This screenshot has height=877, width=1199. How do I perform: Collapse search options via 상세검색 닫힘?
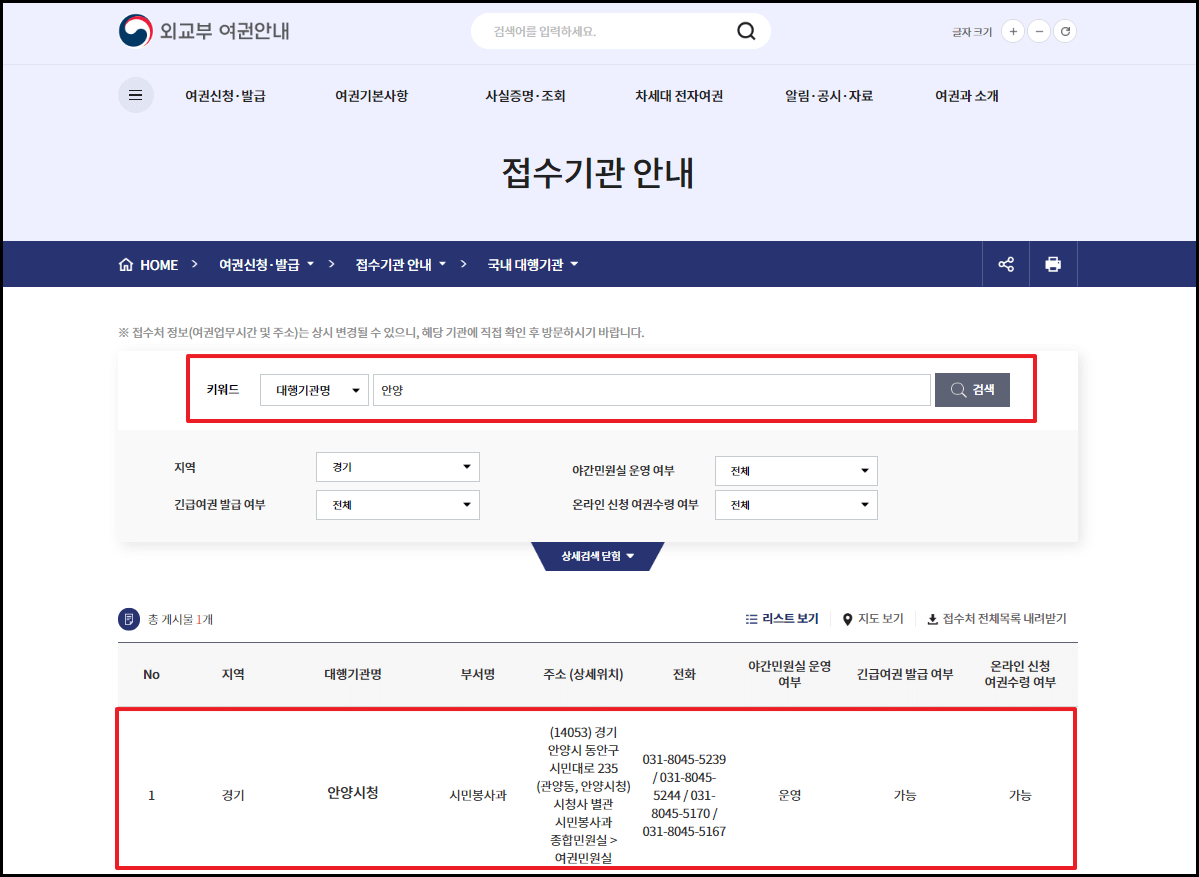click(x=598, y=556)
